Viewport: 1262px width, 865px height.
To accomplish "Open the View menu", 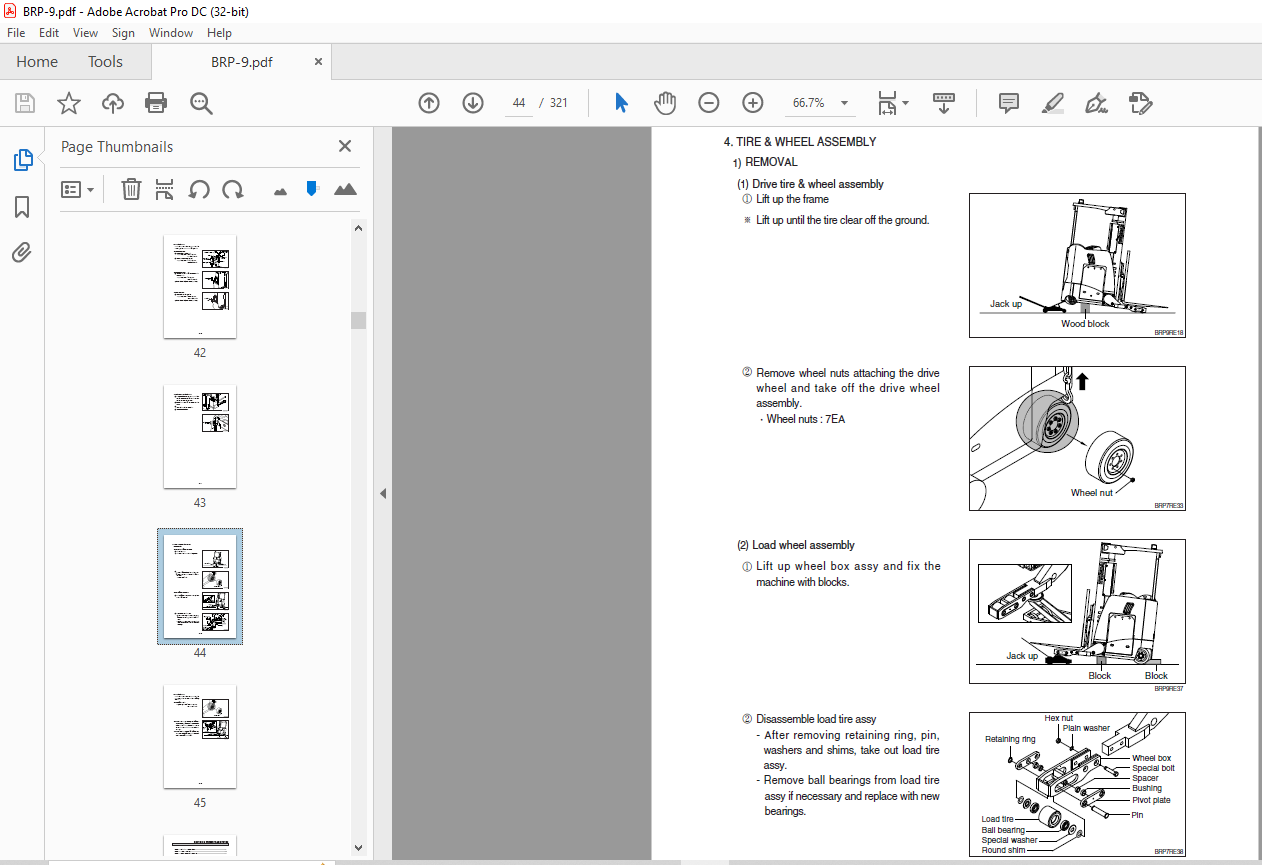I will click(85, 33).
